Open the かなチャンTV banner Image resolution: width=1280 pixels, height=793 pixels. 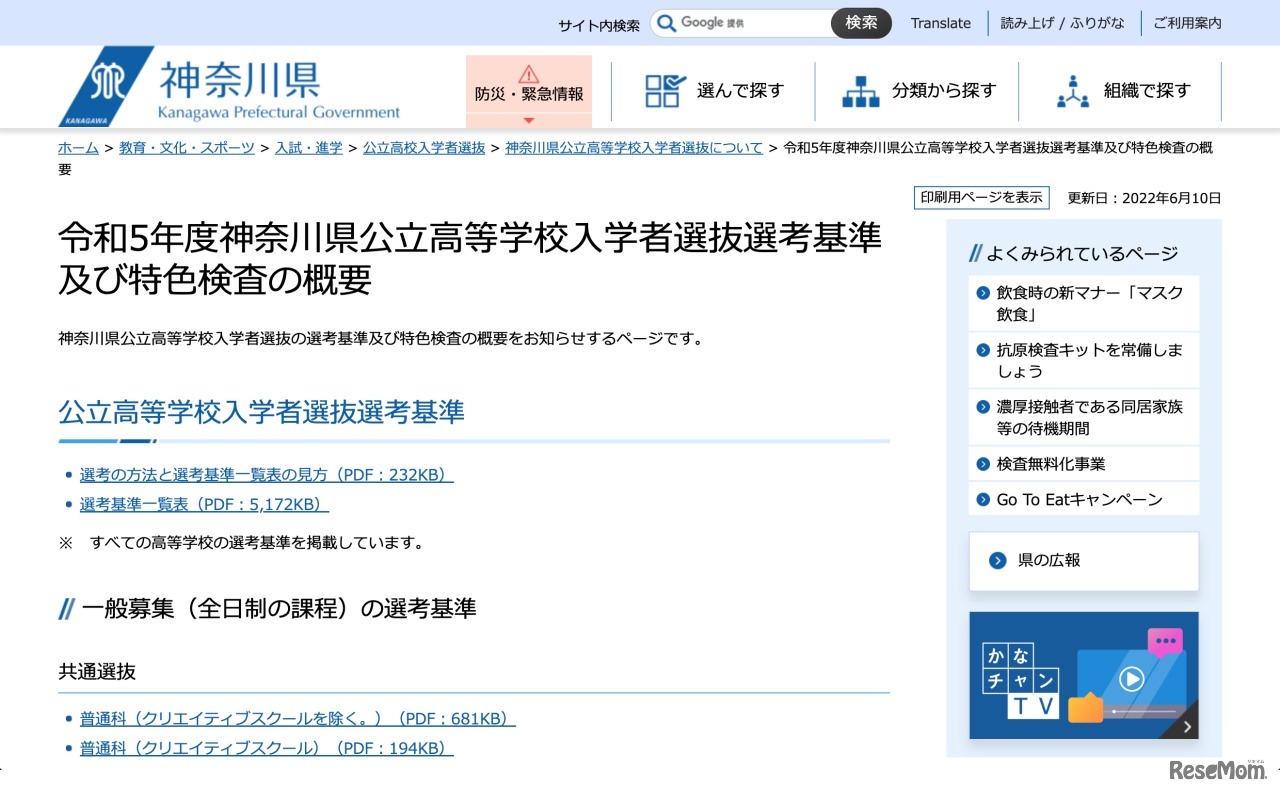(x=1084, y=676)
